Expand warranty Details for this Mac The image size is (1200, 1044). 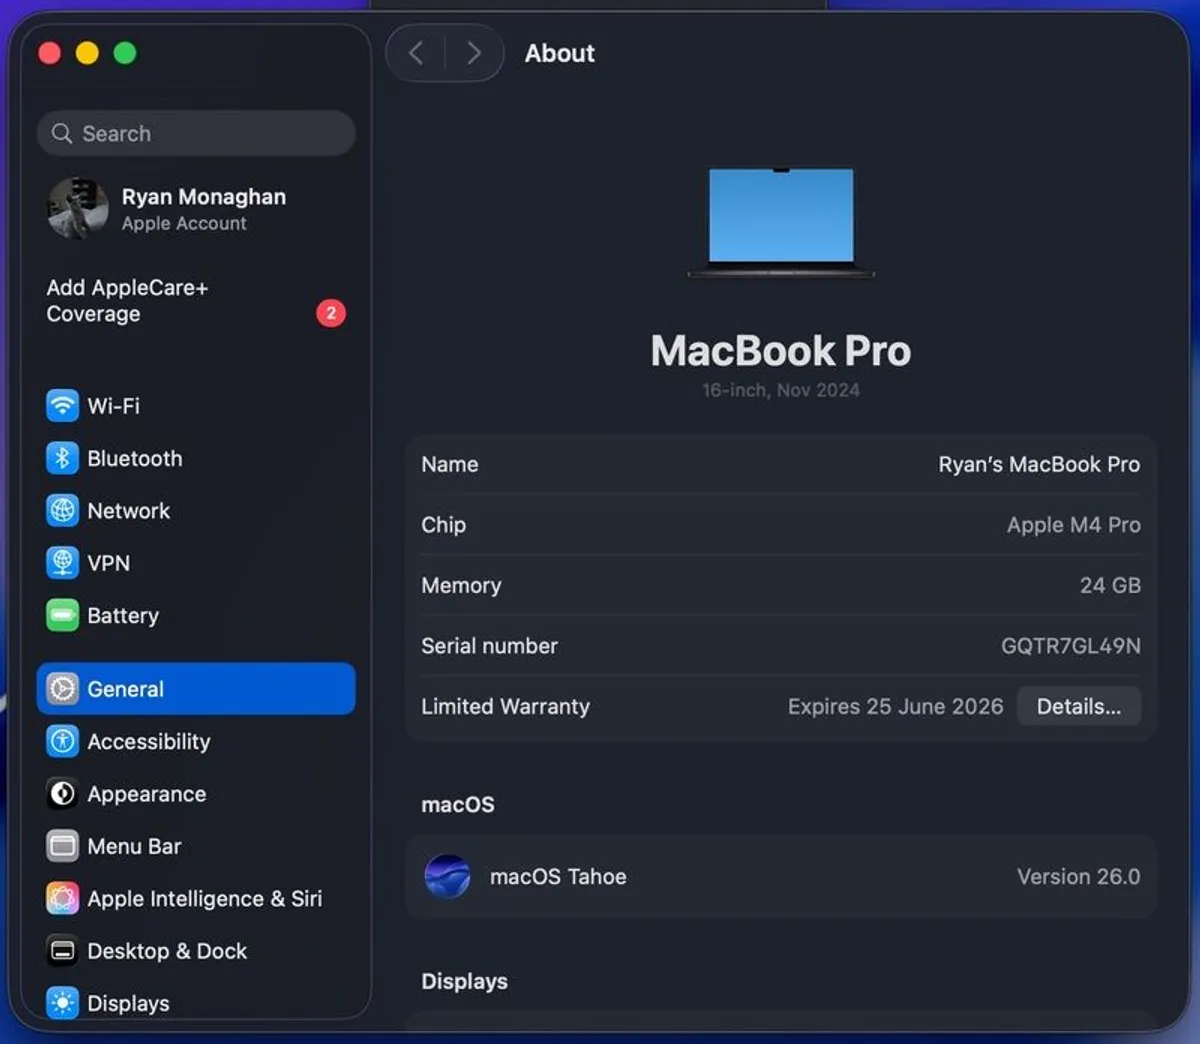click(1079, 706)
